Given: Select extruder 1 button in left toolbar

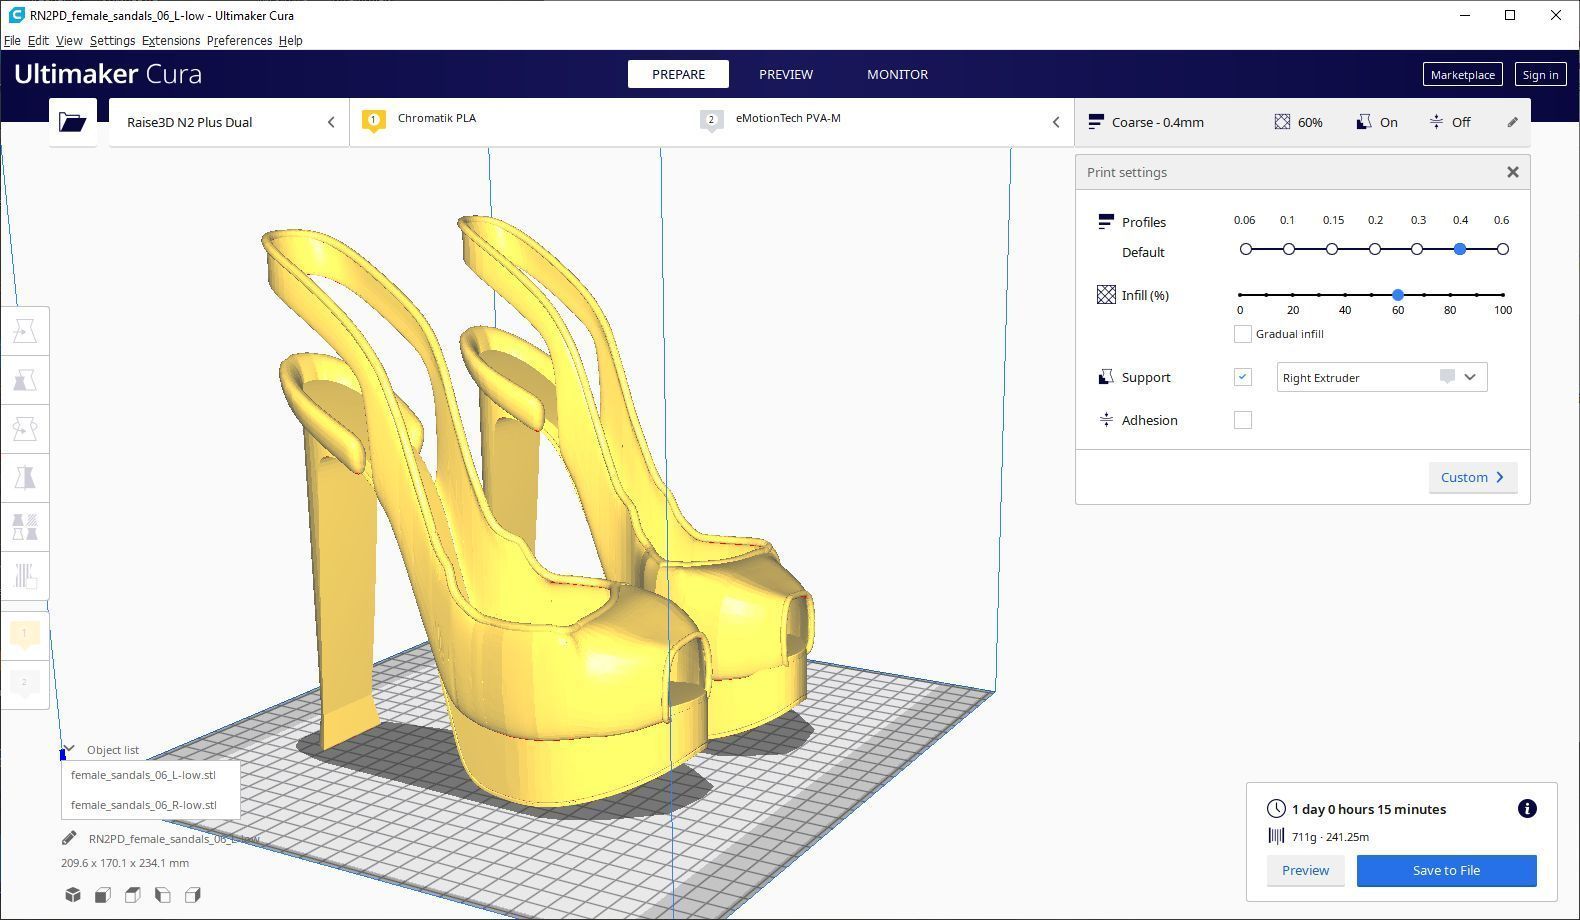Looking at the screenshot, I should point(25,635).
